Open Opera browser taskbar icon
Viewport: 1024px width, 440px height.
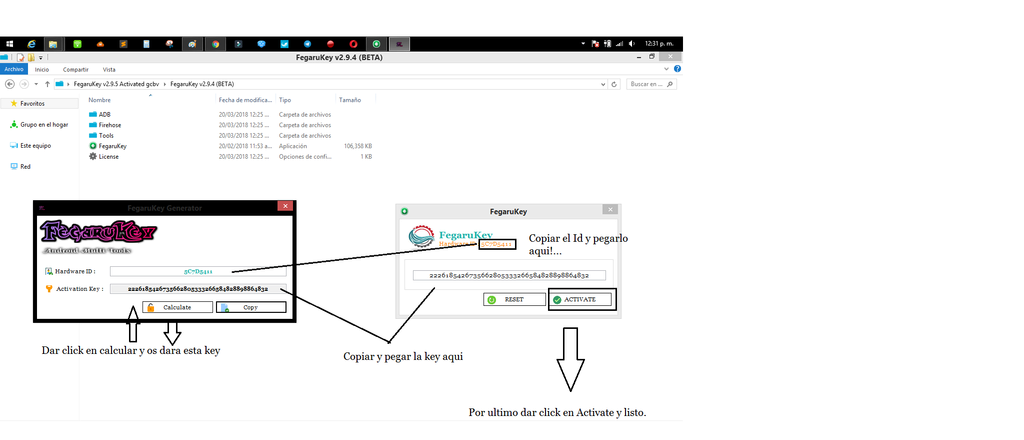pos(353,44)
